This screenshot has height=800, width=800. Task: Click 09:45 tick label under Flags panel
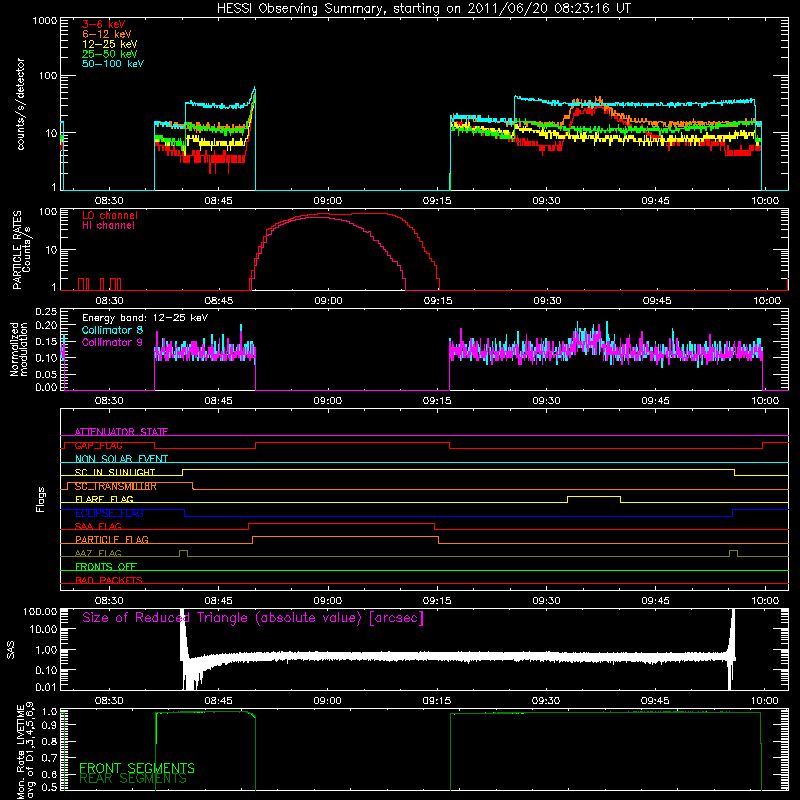point(656,601)
